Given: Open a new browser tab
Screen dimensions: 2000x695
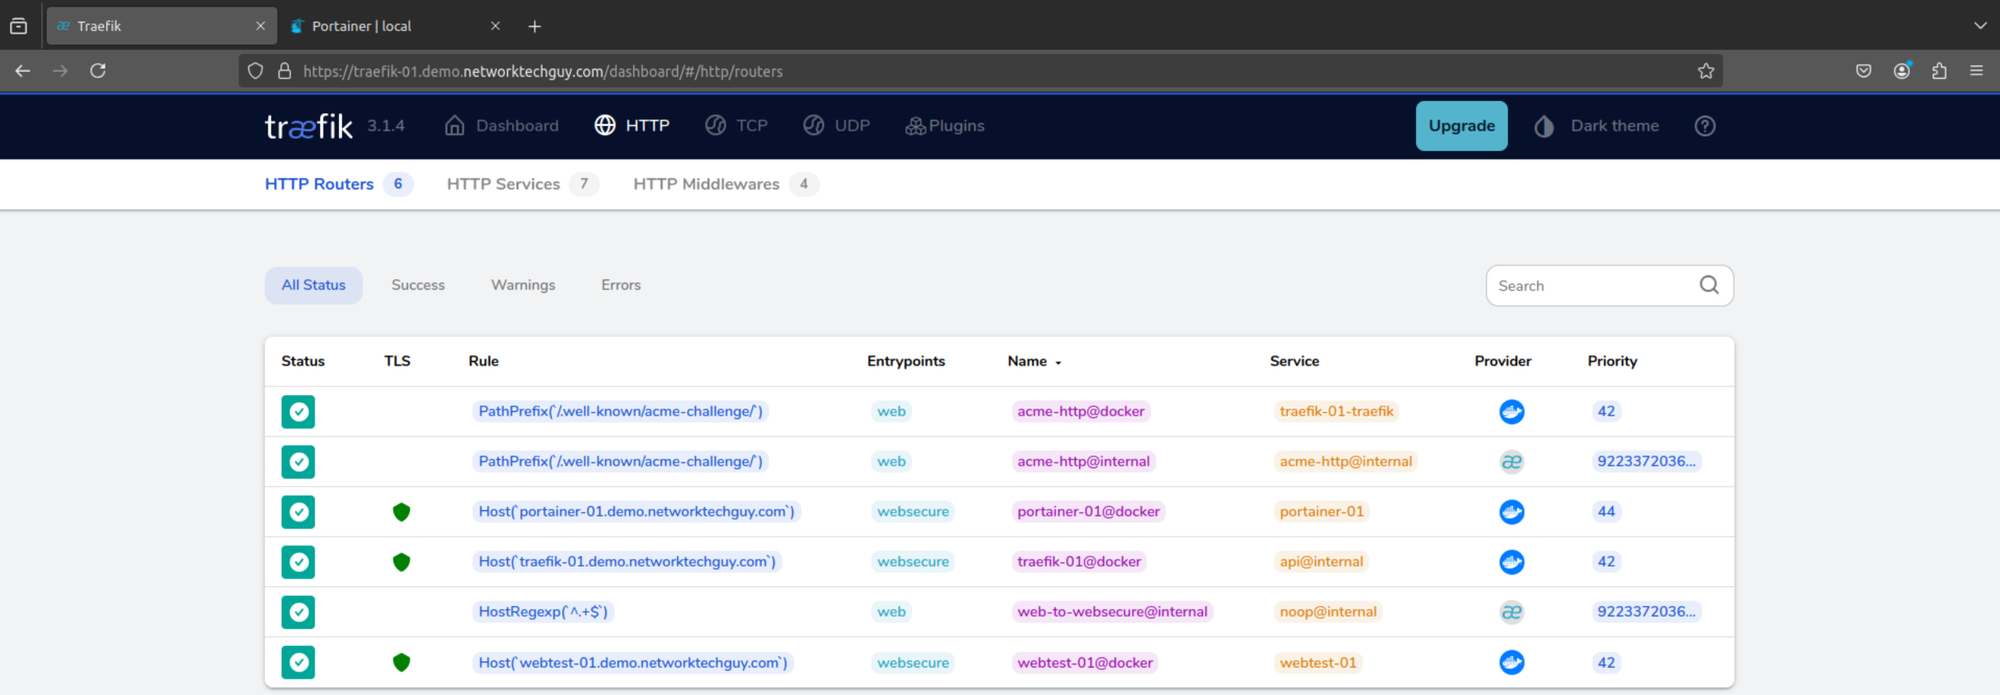Looking at the screenshot, I should (535, 26).
